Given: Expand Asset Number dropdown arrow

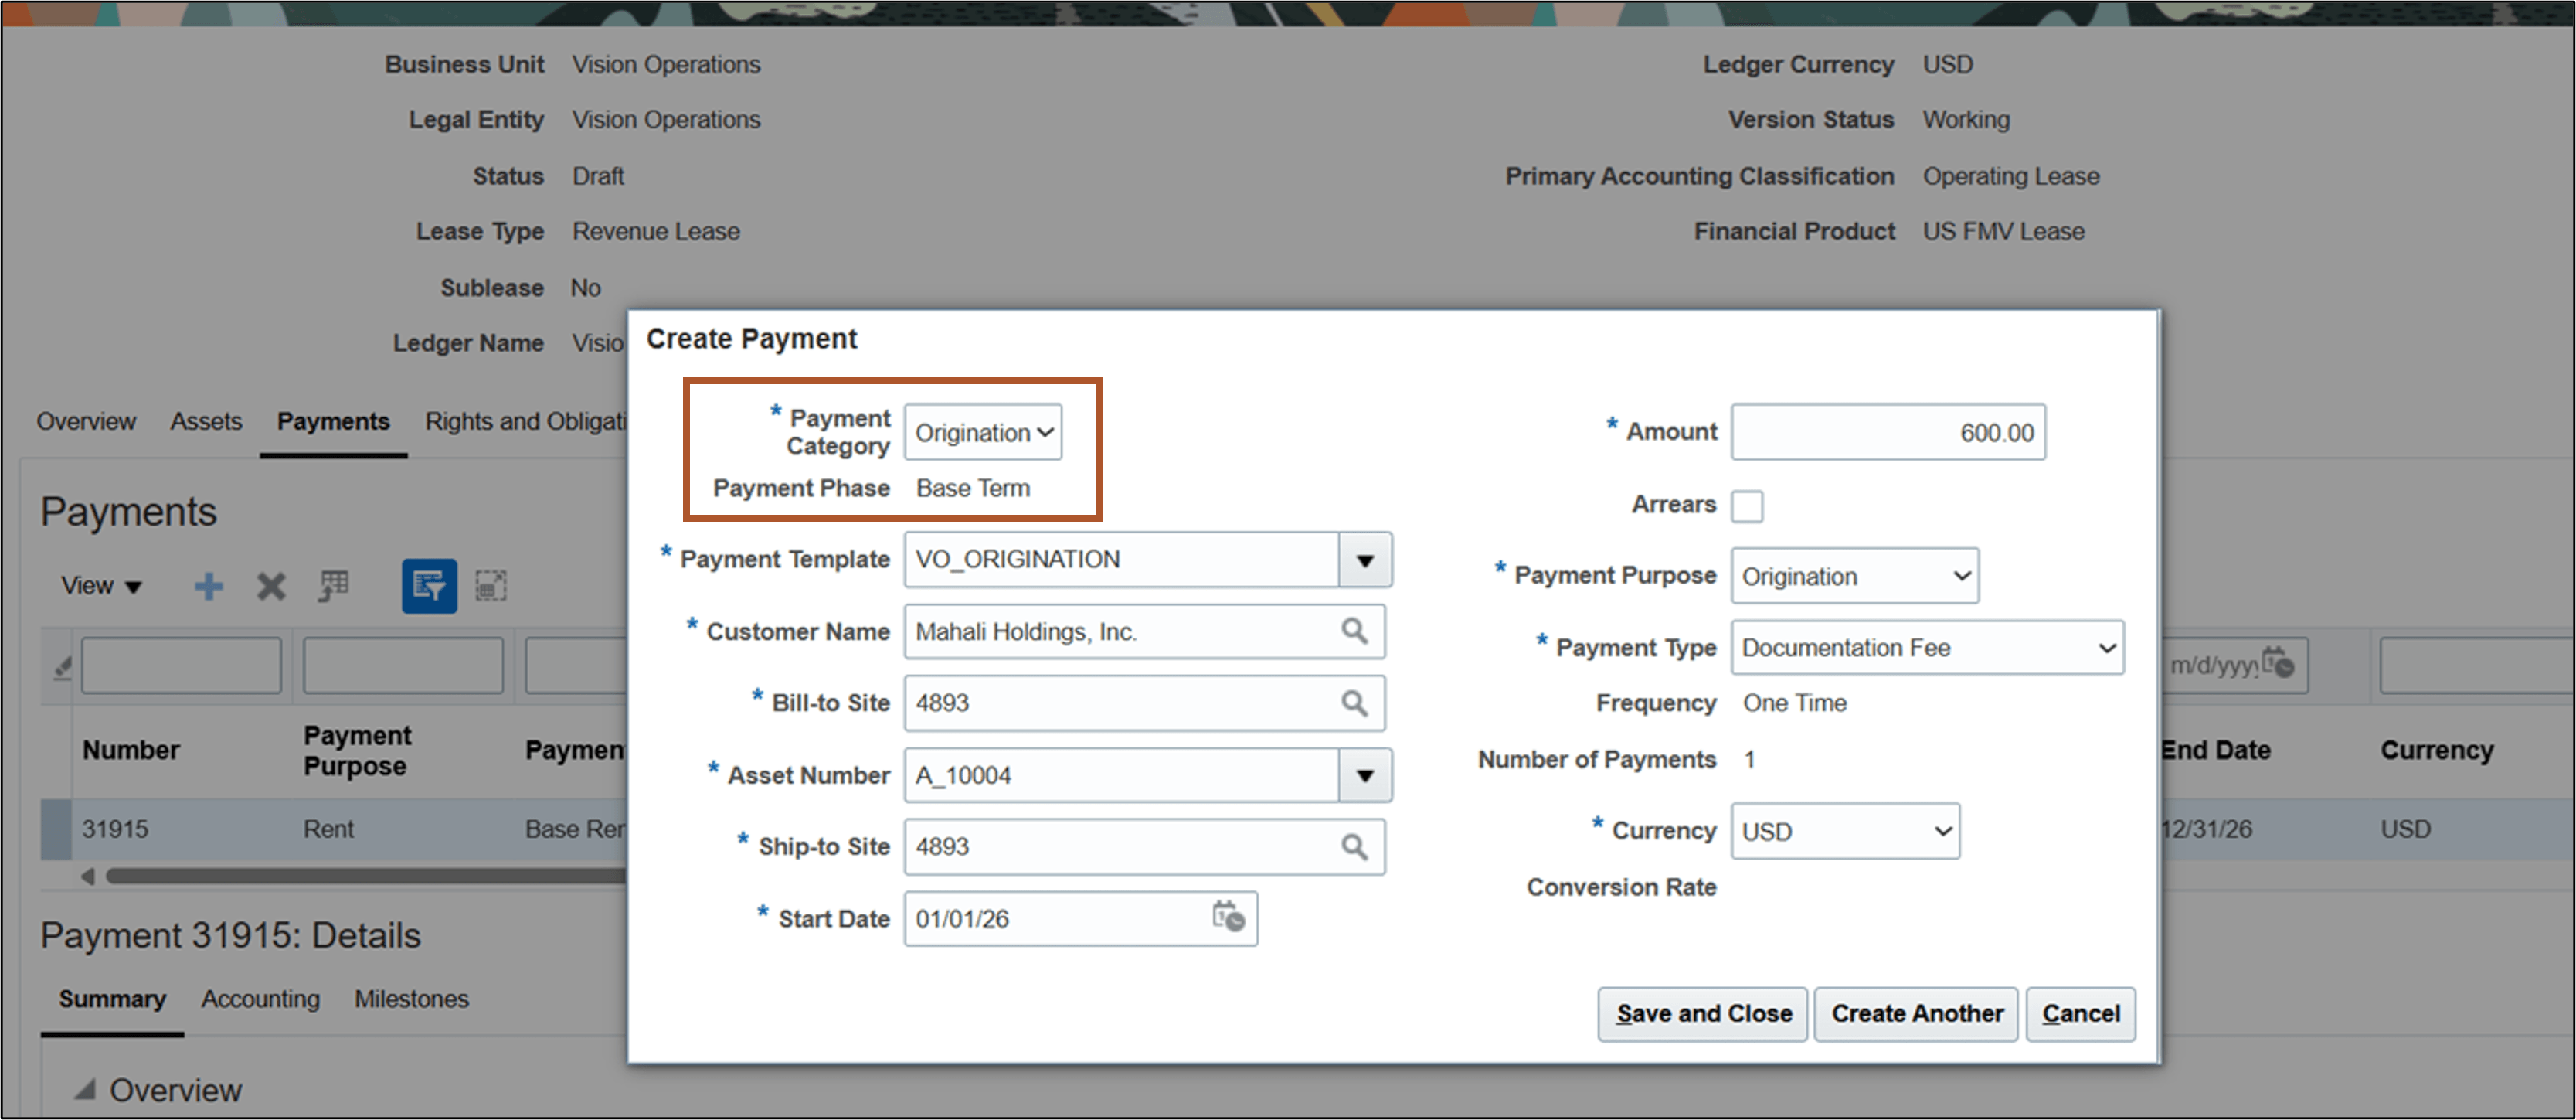Looking at the screenshot, I should coord(1365,776).
